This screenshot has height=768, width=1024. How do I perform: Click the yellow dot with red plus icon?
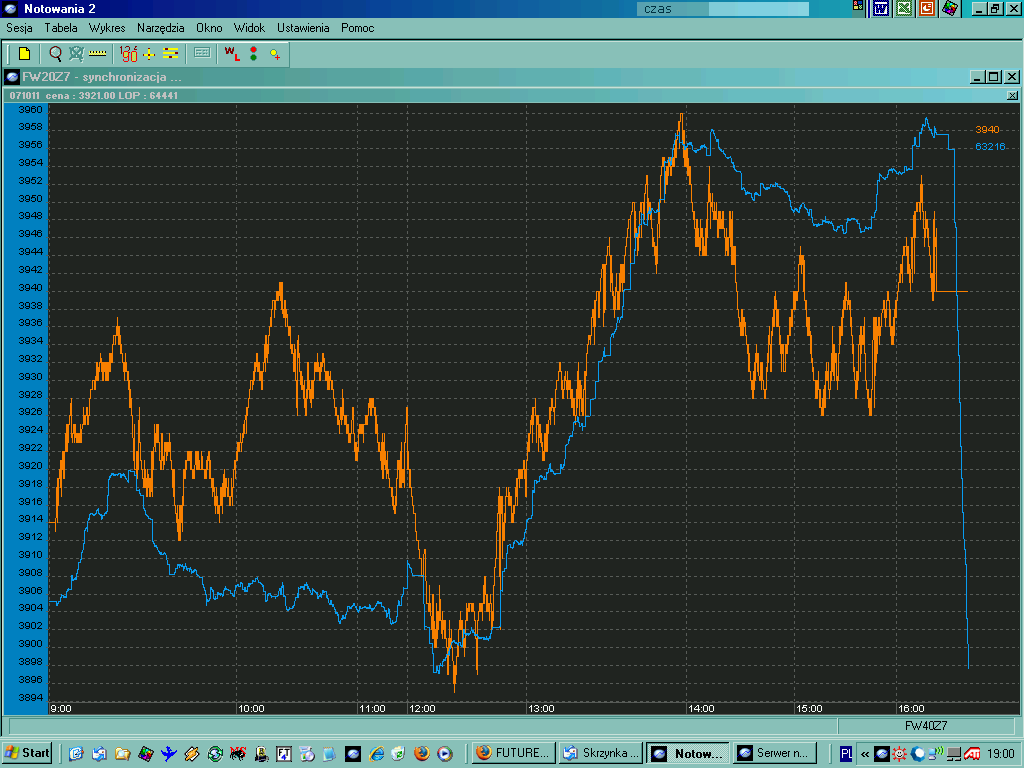275,54
